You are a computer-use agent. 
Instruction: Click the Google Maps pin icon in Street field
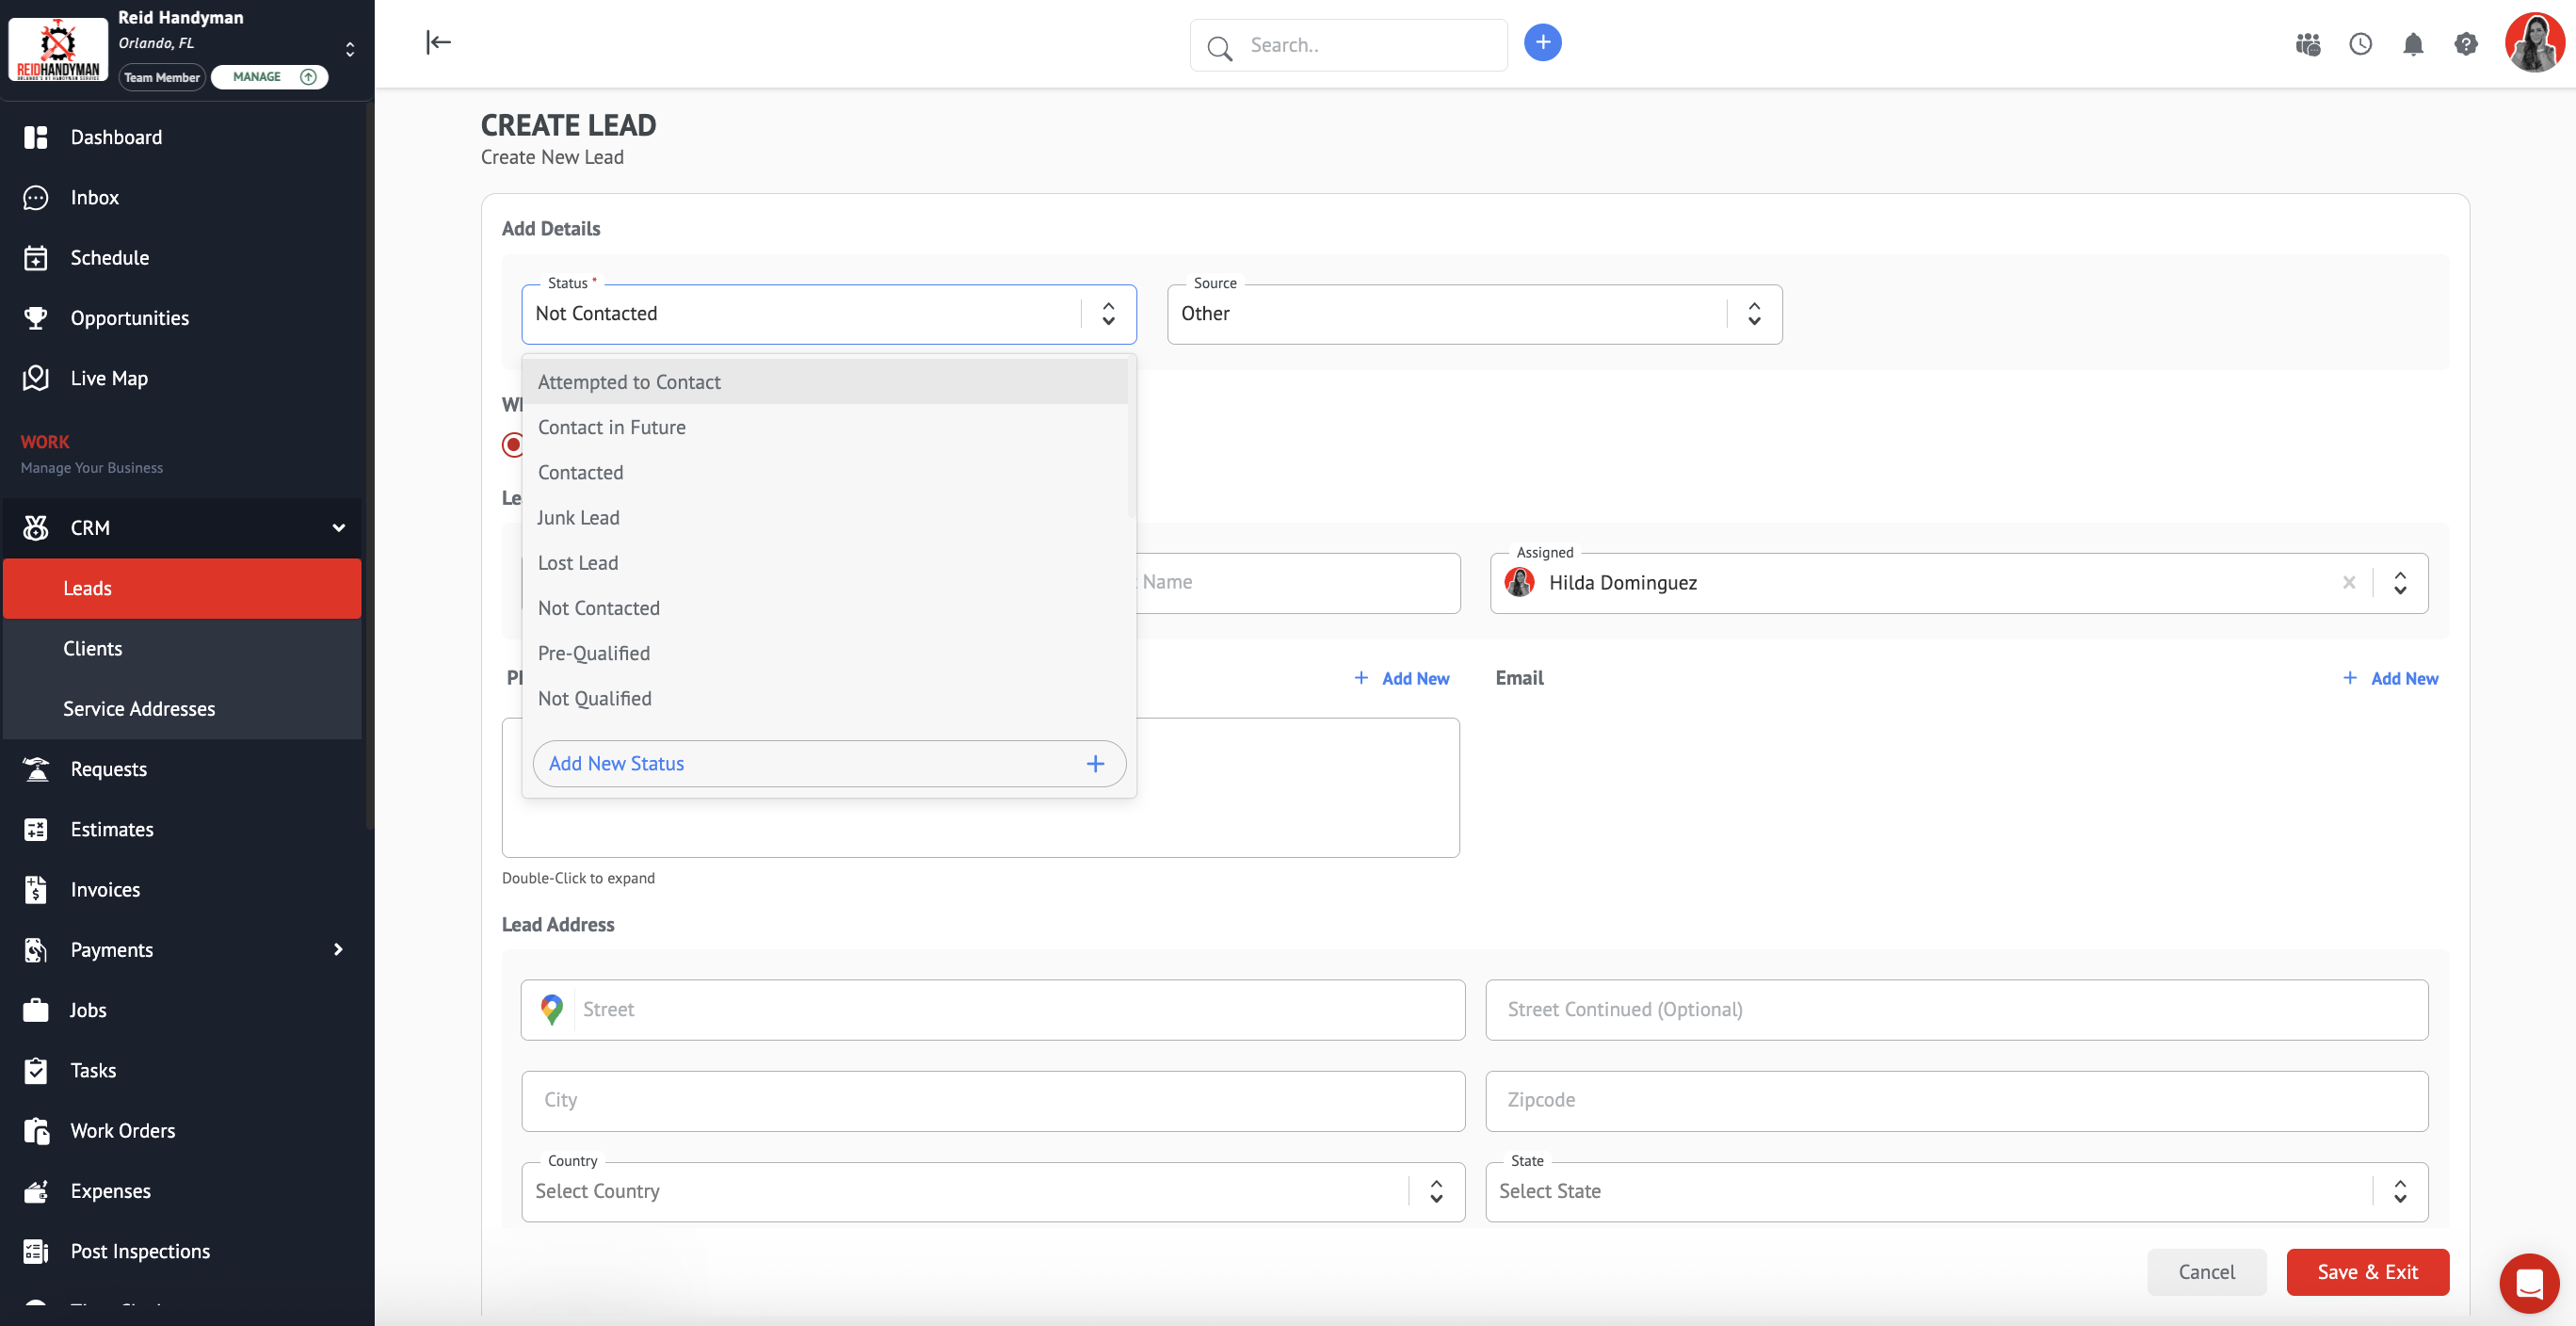pyautogui.click(x=551, y=1009)
